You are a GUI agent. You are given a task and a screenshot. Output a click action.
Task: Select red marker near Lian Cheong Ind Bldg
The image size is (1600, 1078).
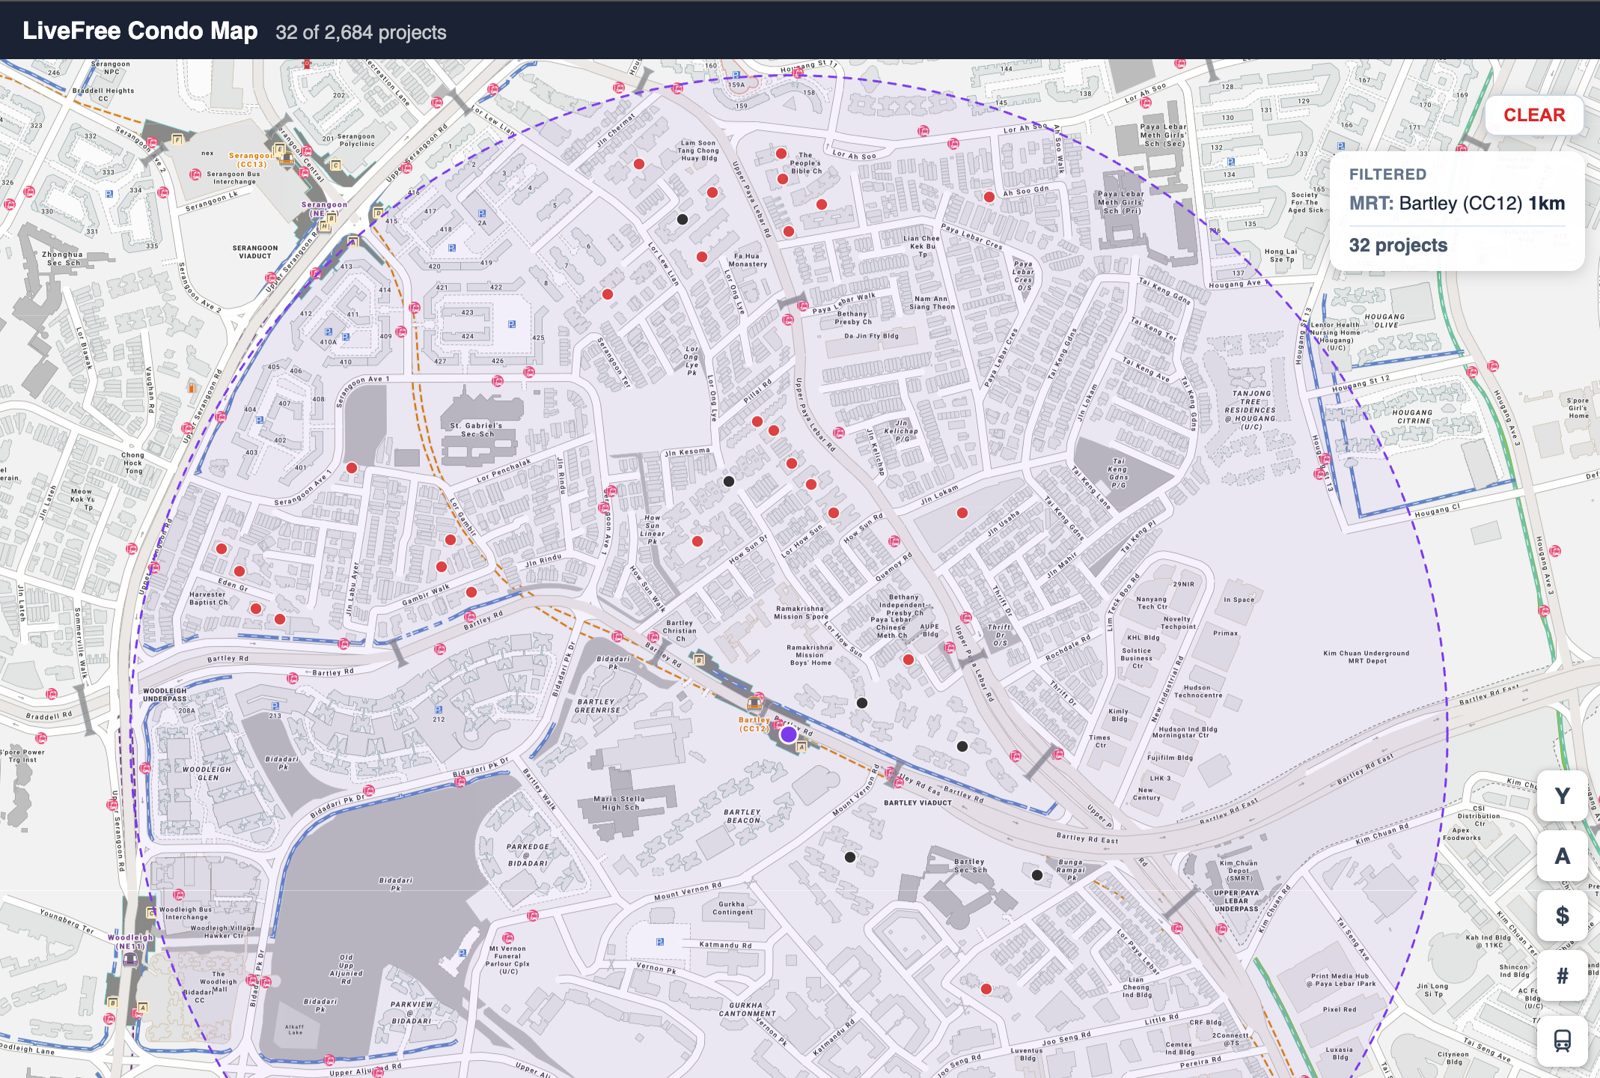pos(986,989)
